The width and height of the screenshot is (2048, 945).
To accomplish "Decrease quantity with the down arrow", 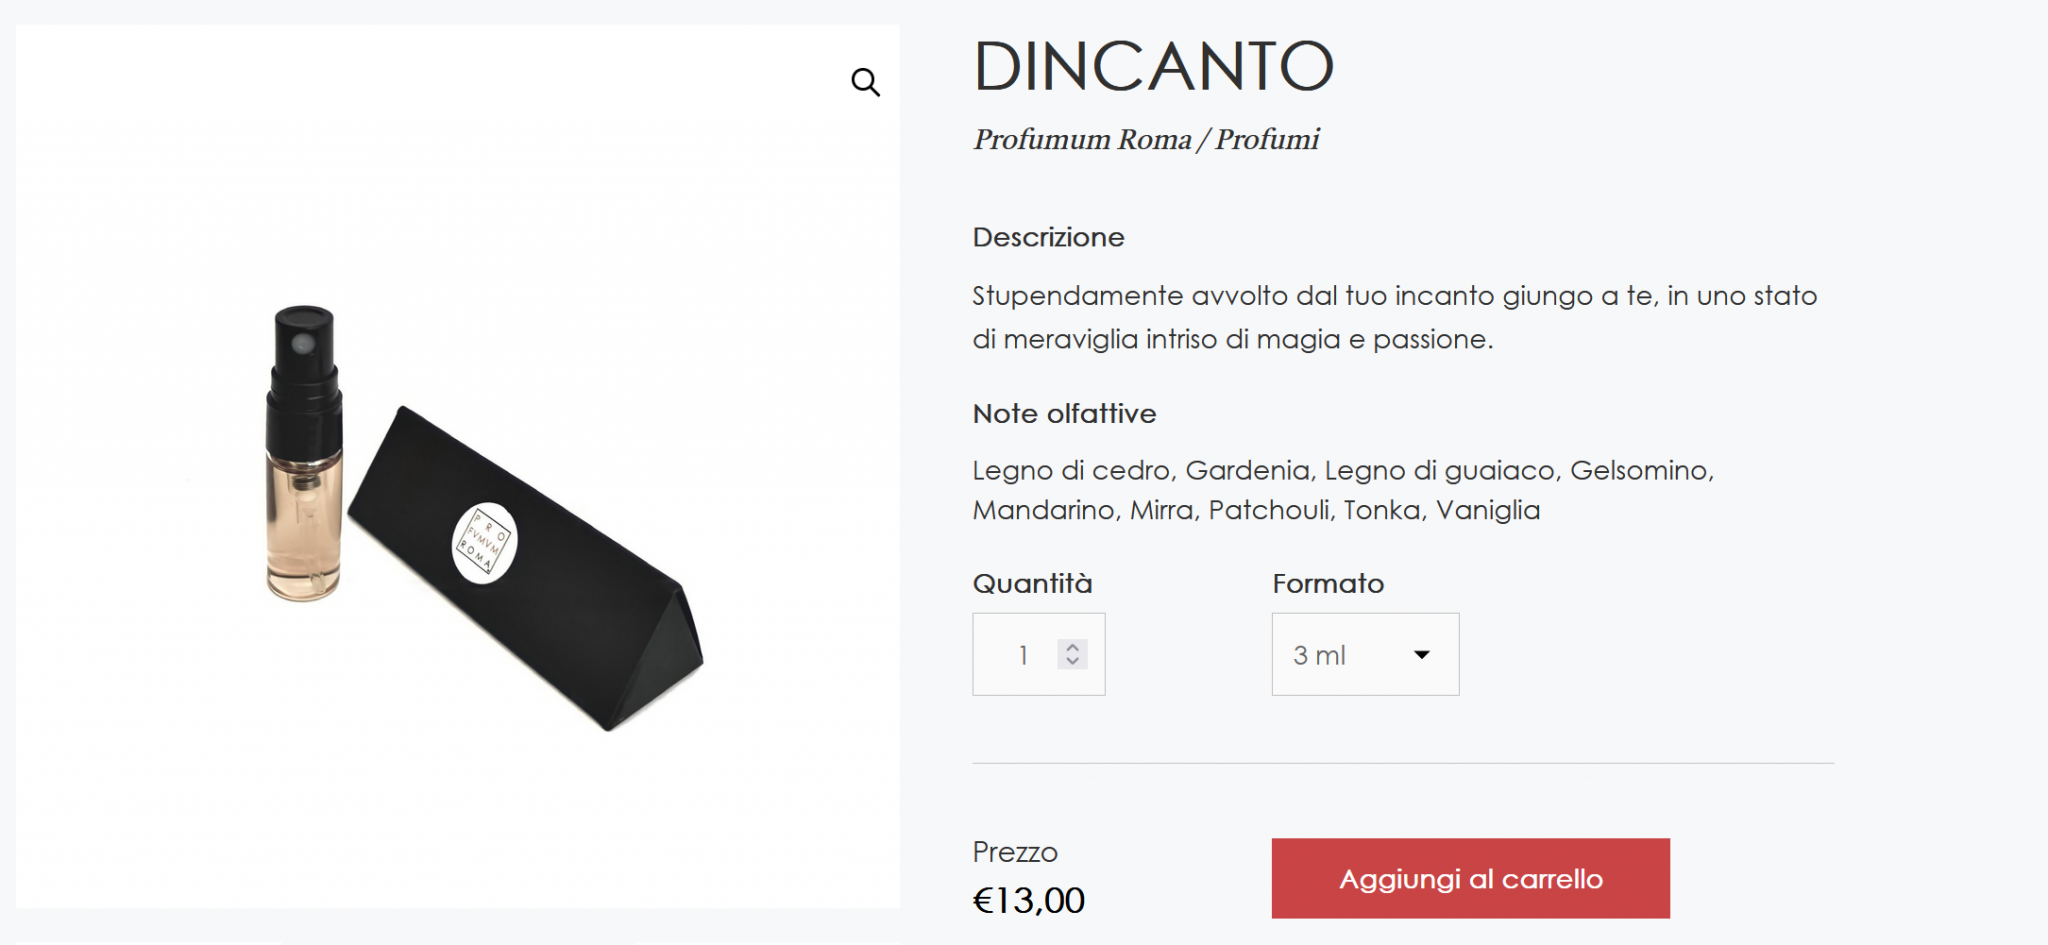I will 1072,661.
